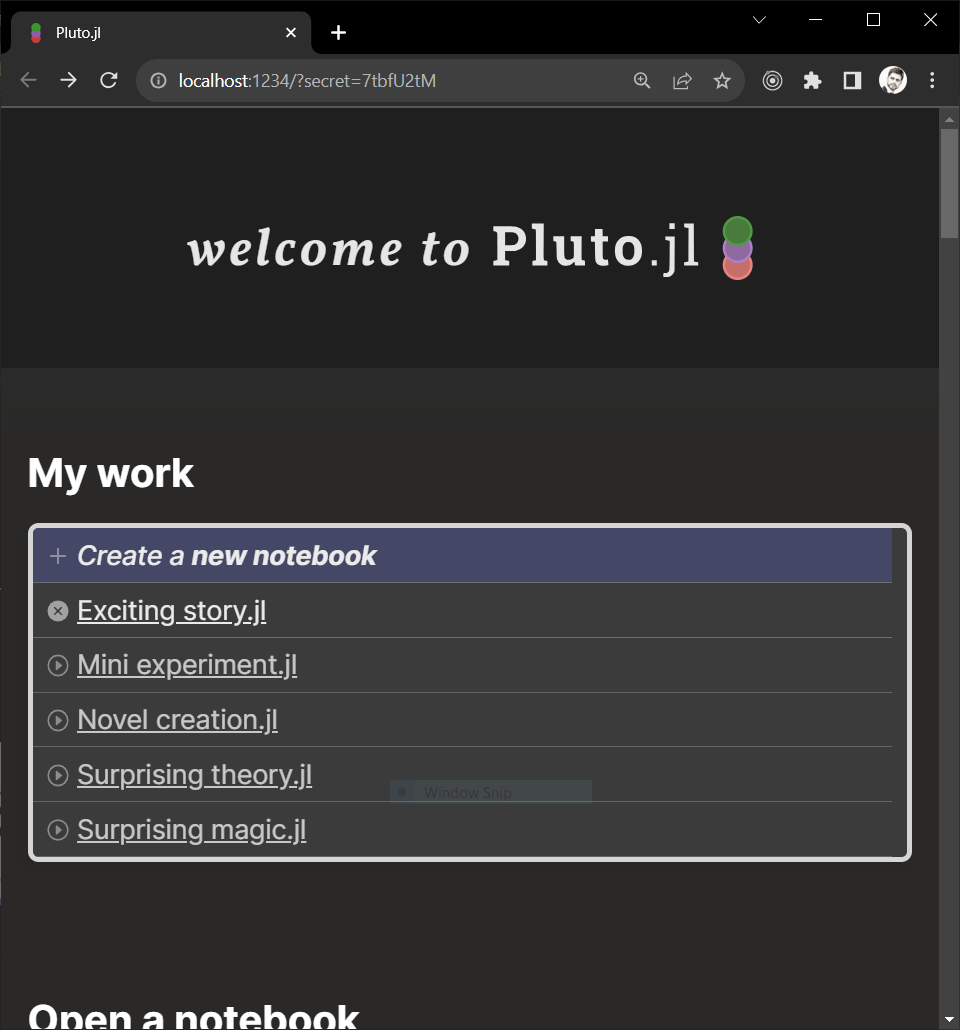The width and height of the screenshot is (960, 1030).
Task: Open the Chrome three-dot menu
Action: pos(932,81)
